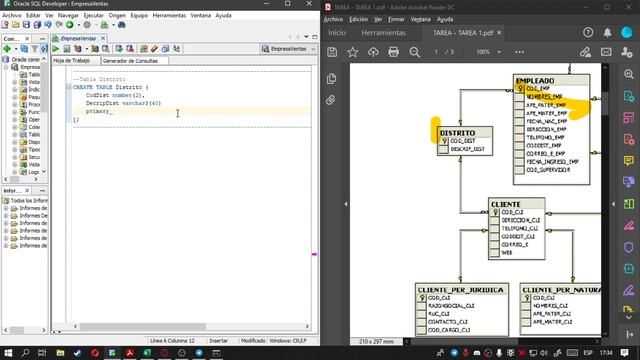Open File Explorer from taskbar
Image resolution: width=640 pixels, height=360 pixels.
[x=60, y=353]
